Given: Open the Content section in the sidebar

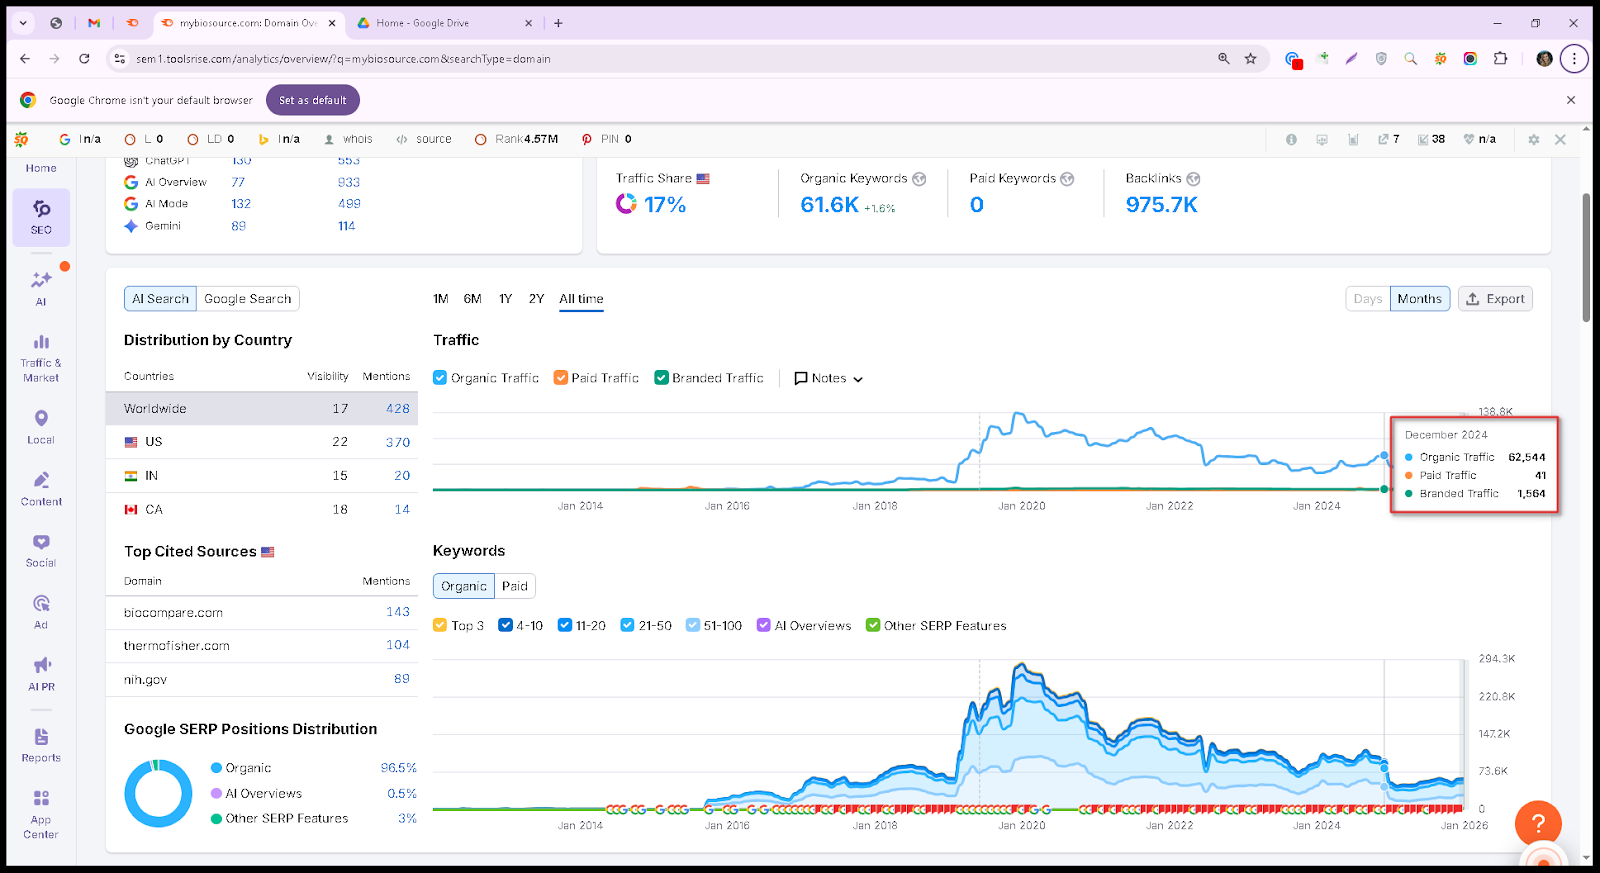Looking at the screenshot, I should pos(41,488).
